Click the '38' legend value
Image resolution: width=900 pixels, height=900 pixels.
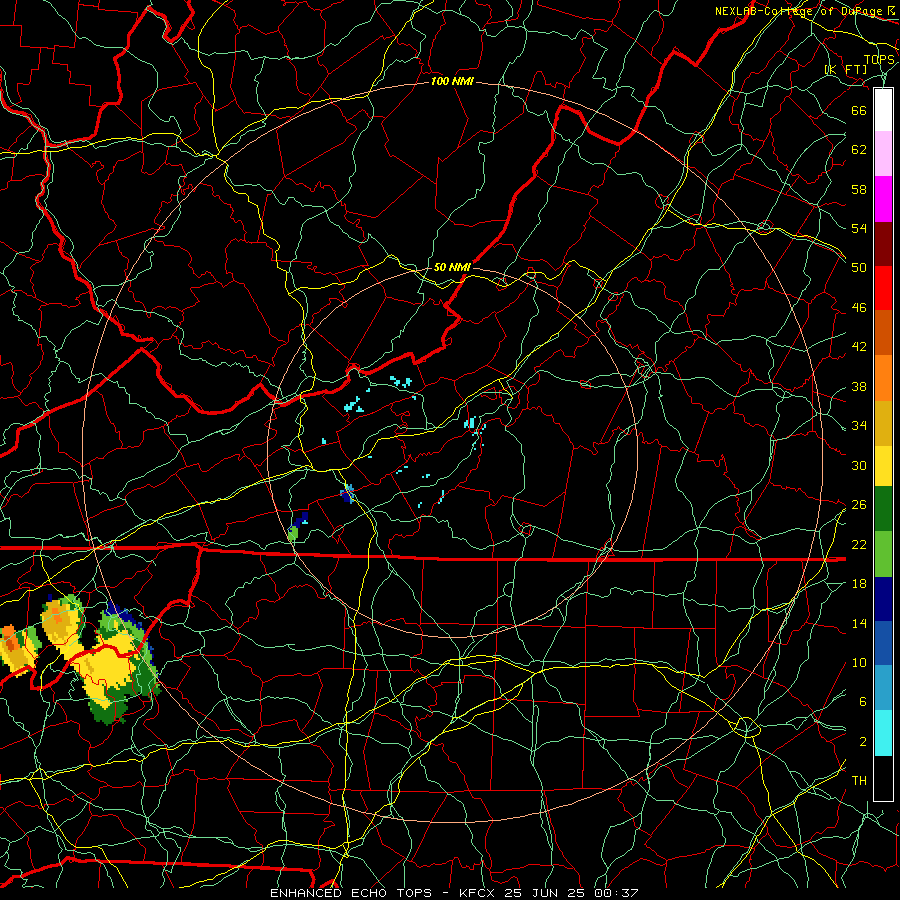click(x=859, y=387)
